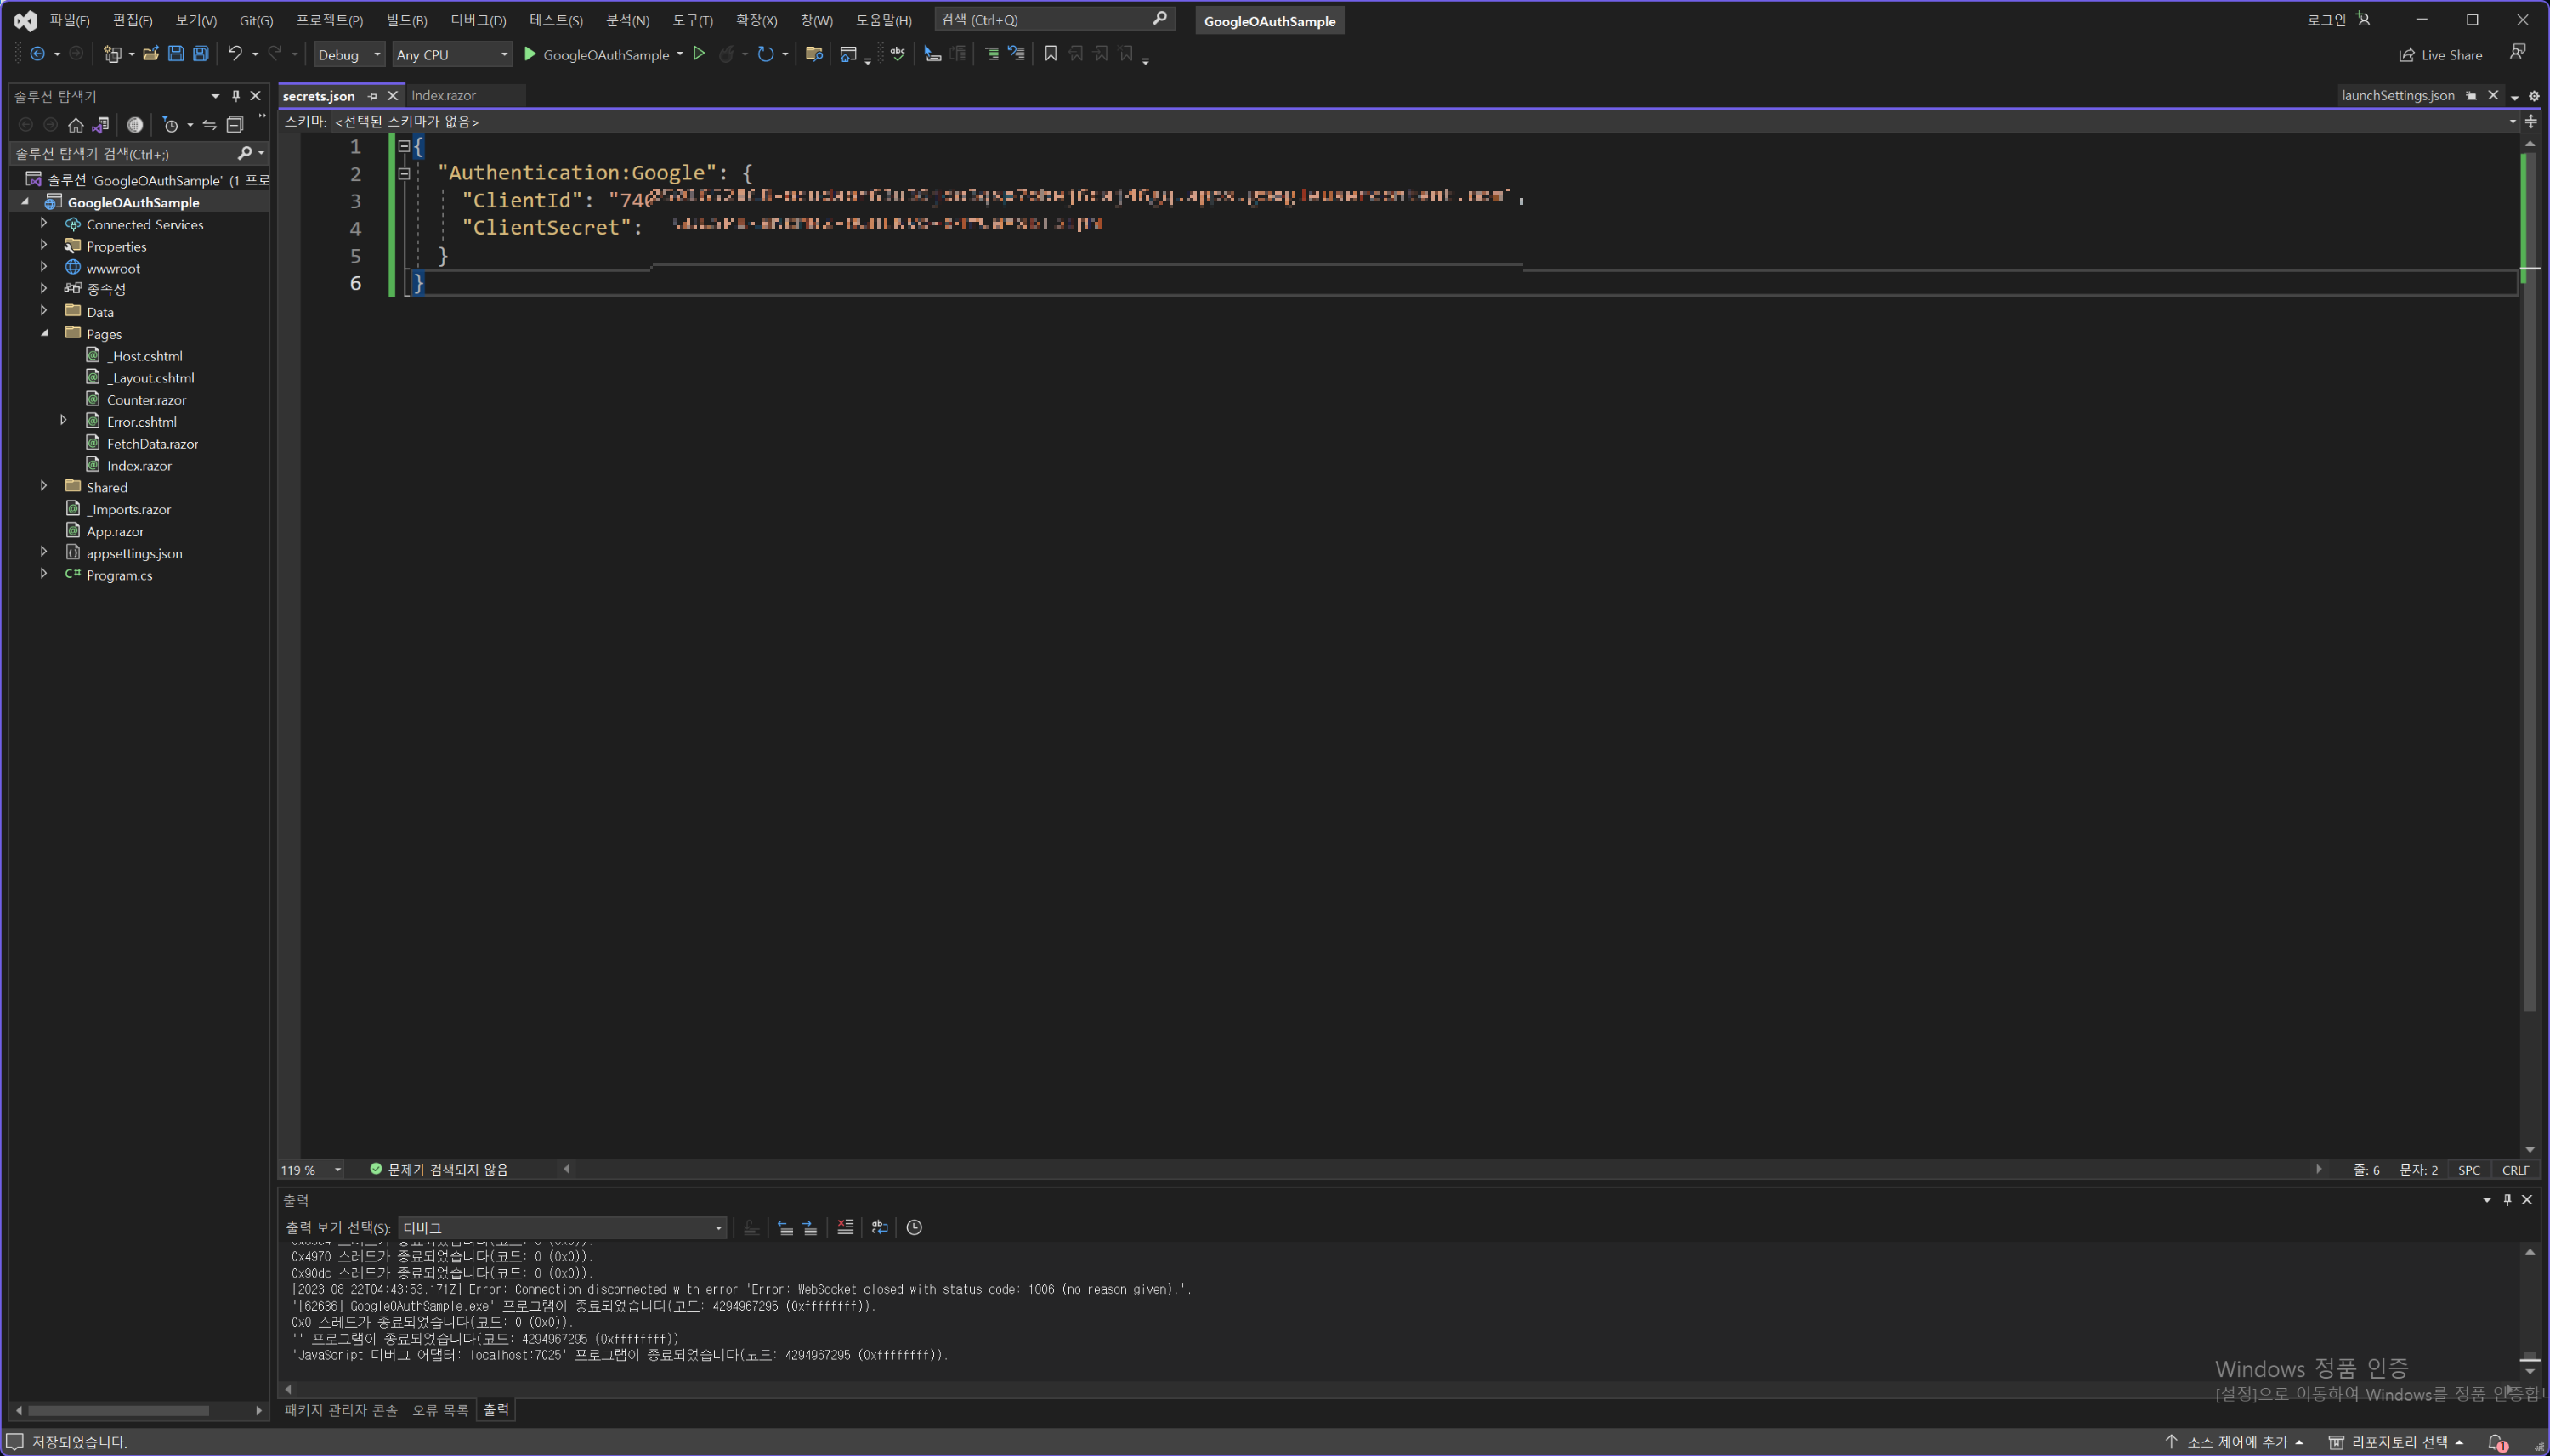Expand the Shared folder in Solution Explorer
This screenshot has height=1456, width=2550.
[44, 487]
